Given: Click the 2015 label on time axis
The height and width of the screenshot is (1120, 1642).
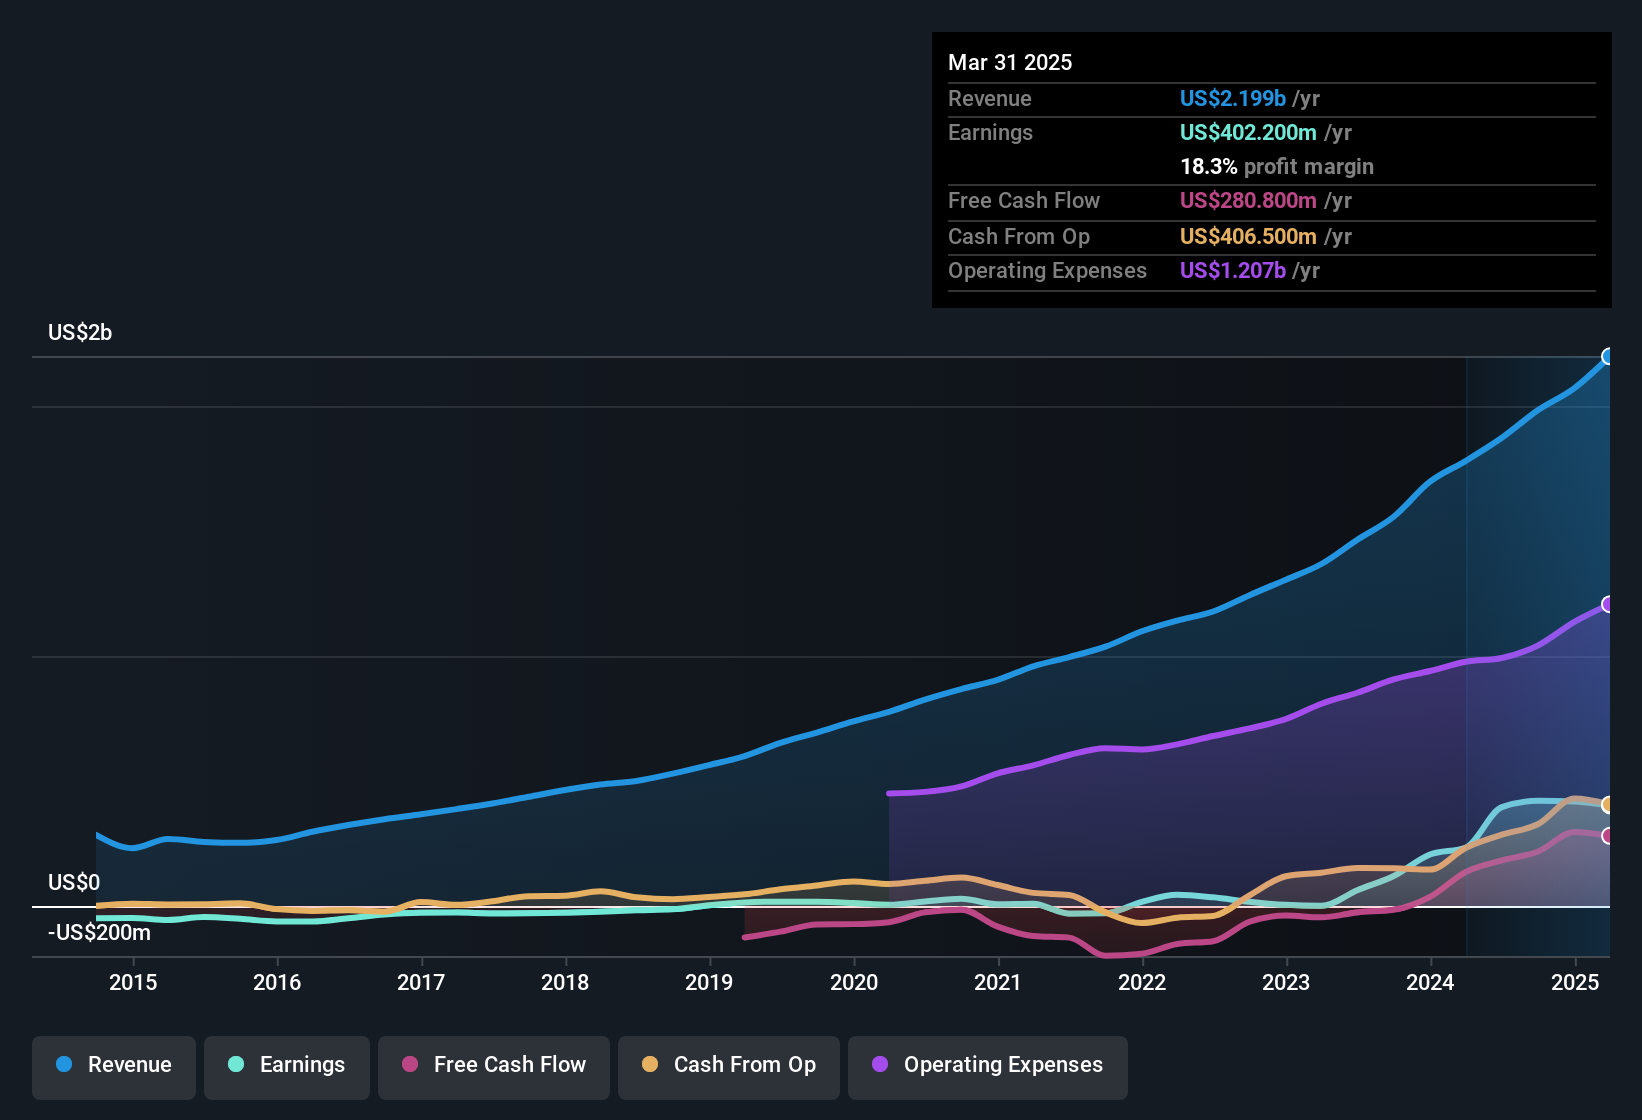Looking at the screenshot, I should pos(133,983).
